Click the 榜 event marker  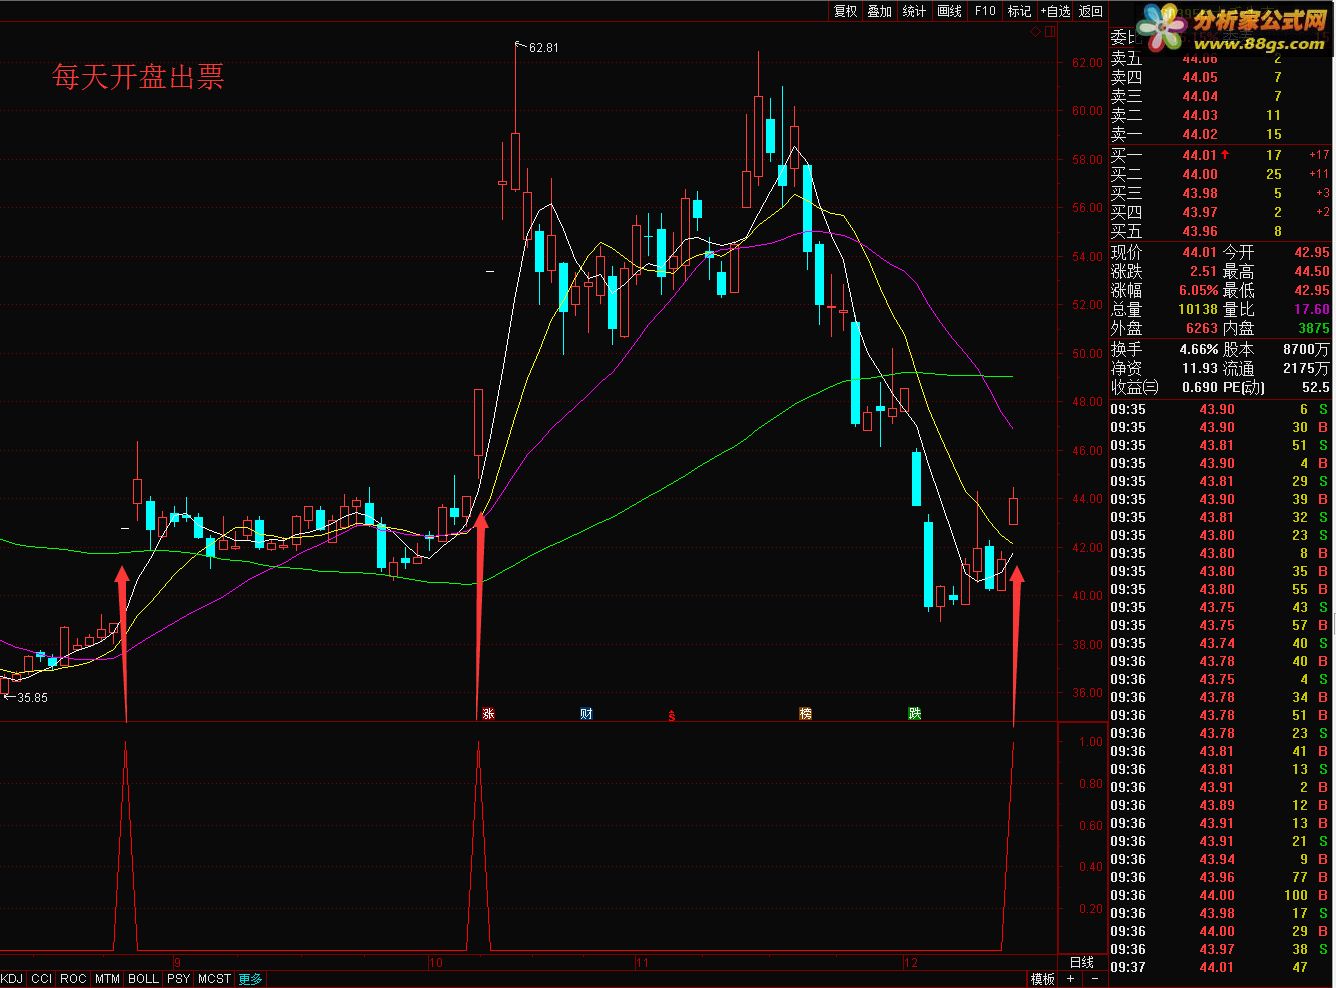805,713
